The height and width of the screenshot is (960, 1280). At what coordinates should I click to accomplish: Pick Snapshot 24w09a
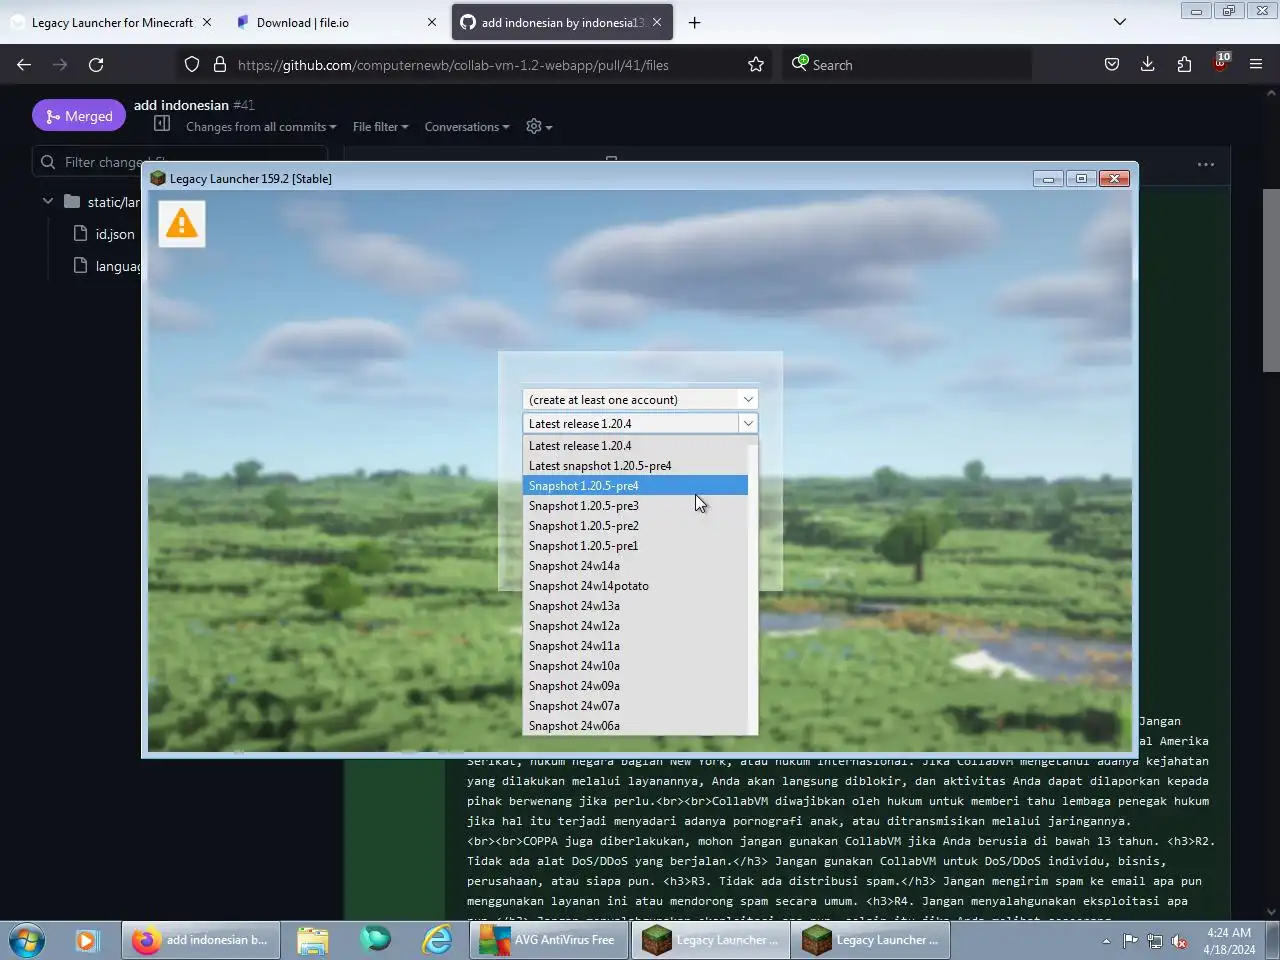point(635,686)
